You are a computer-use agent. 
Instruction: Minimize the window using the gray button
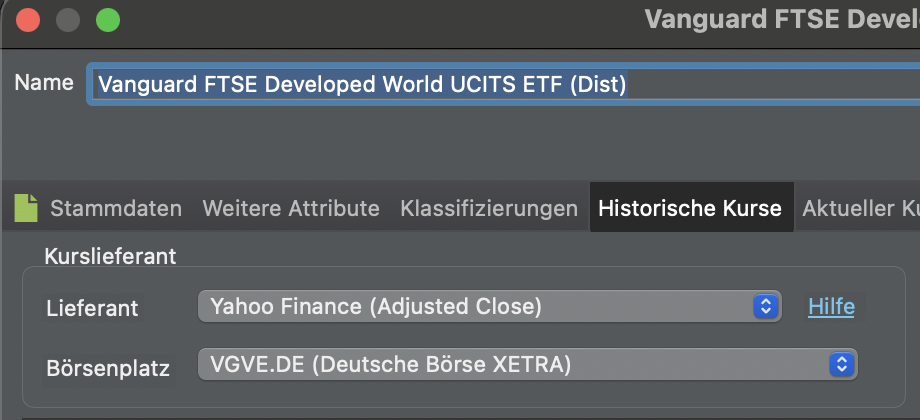tap(67, 19)
